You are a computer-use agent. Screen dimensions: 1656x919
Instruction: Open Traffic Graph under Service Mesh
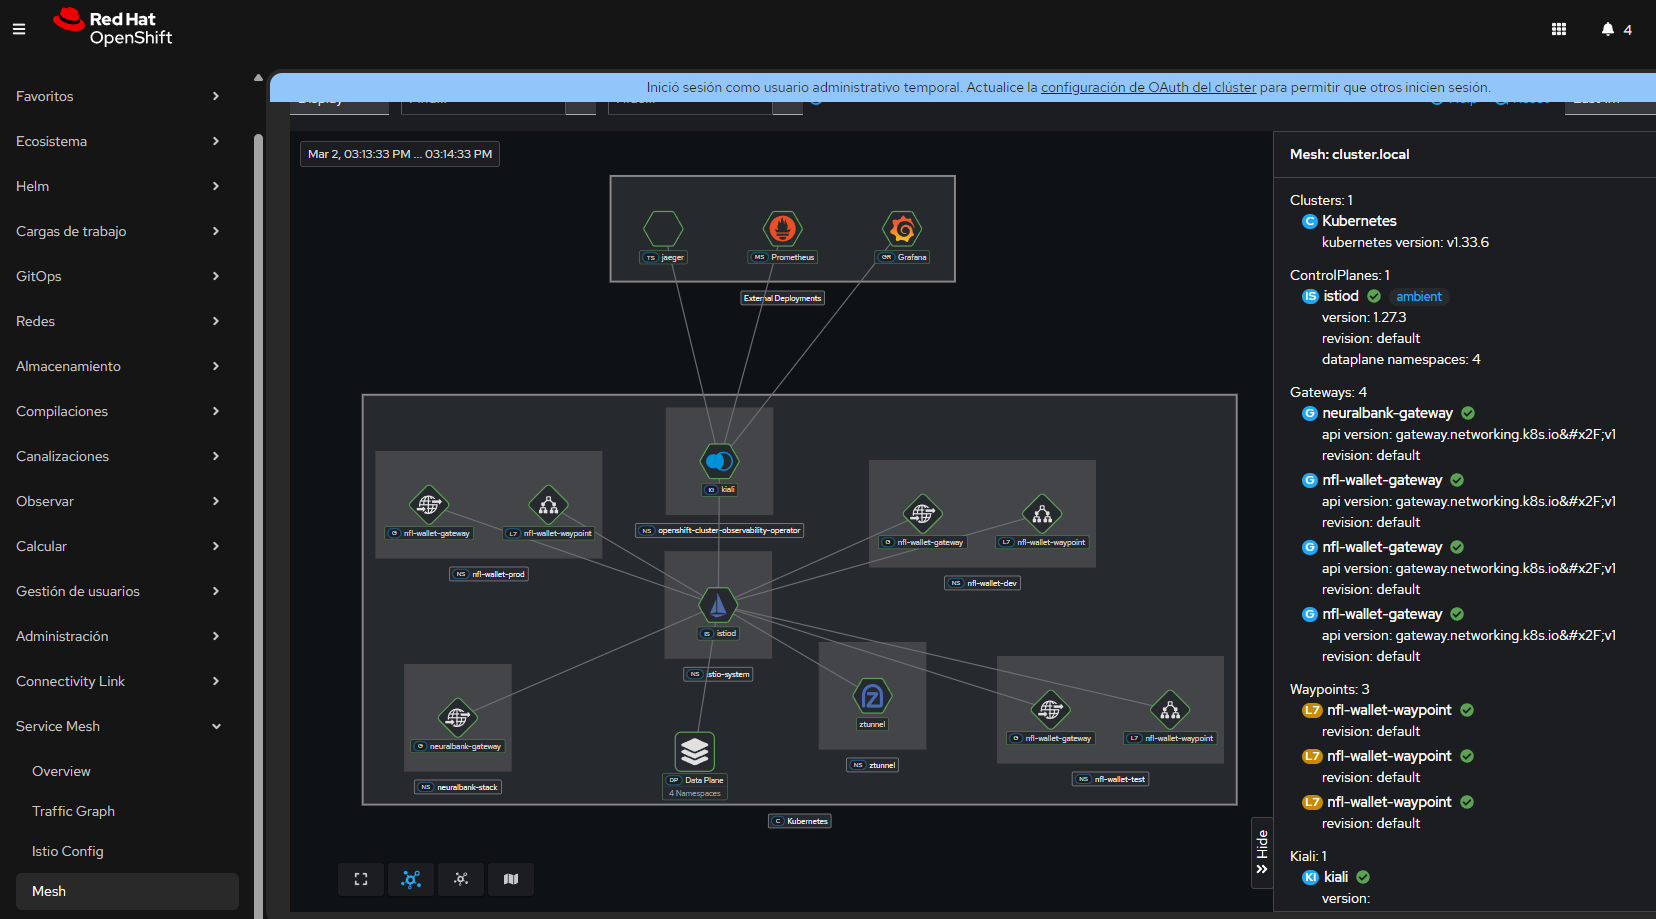tap(73, 811)
